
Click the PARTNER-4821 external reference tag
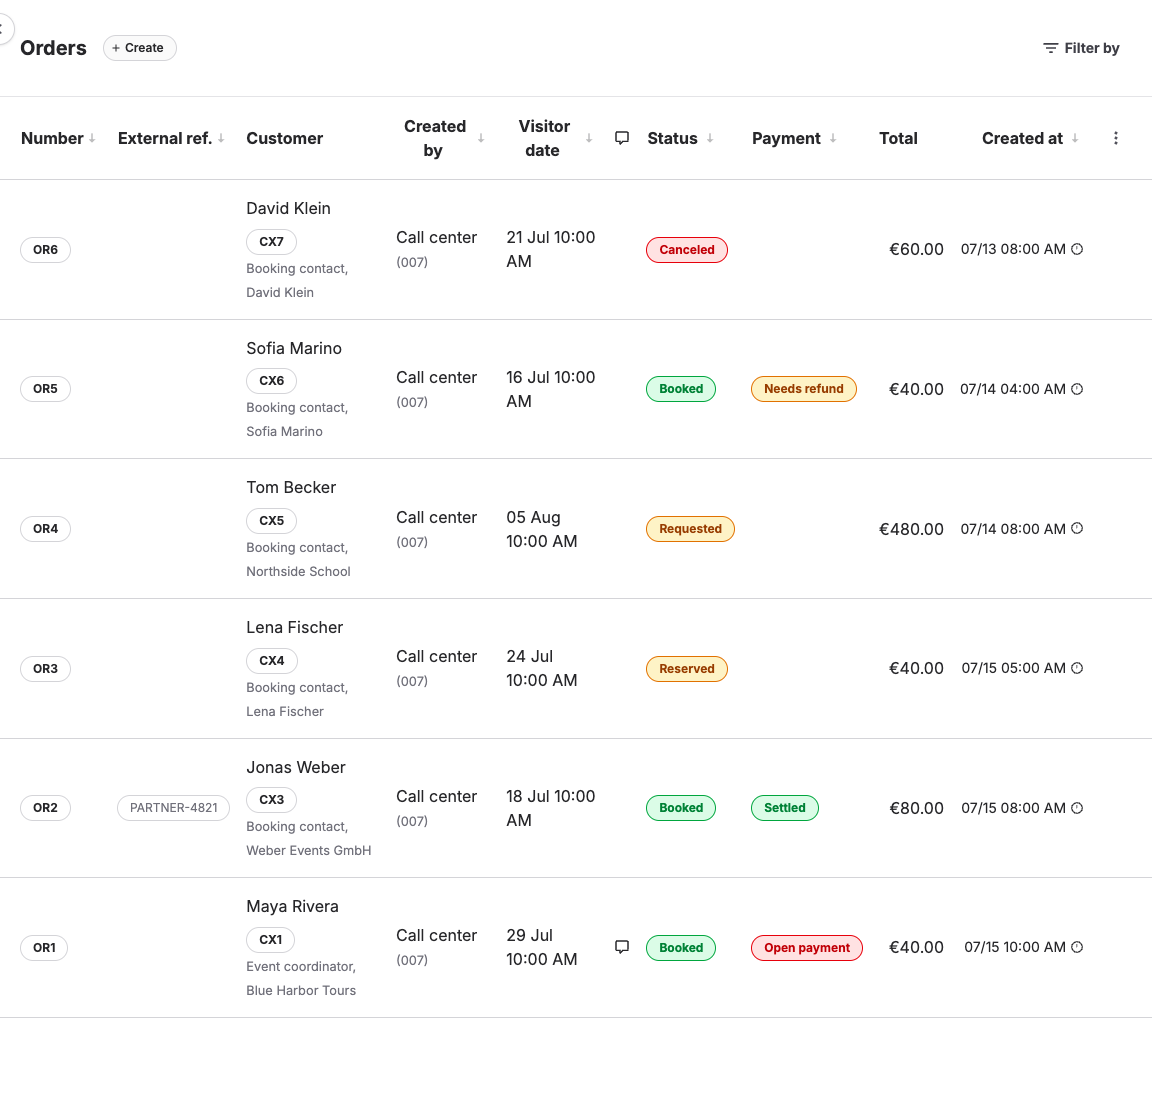click(x=173, y=808)
